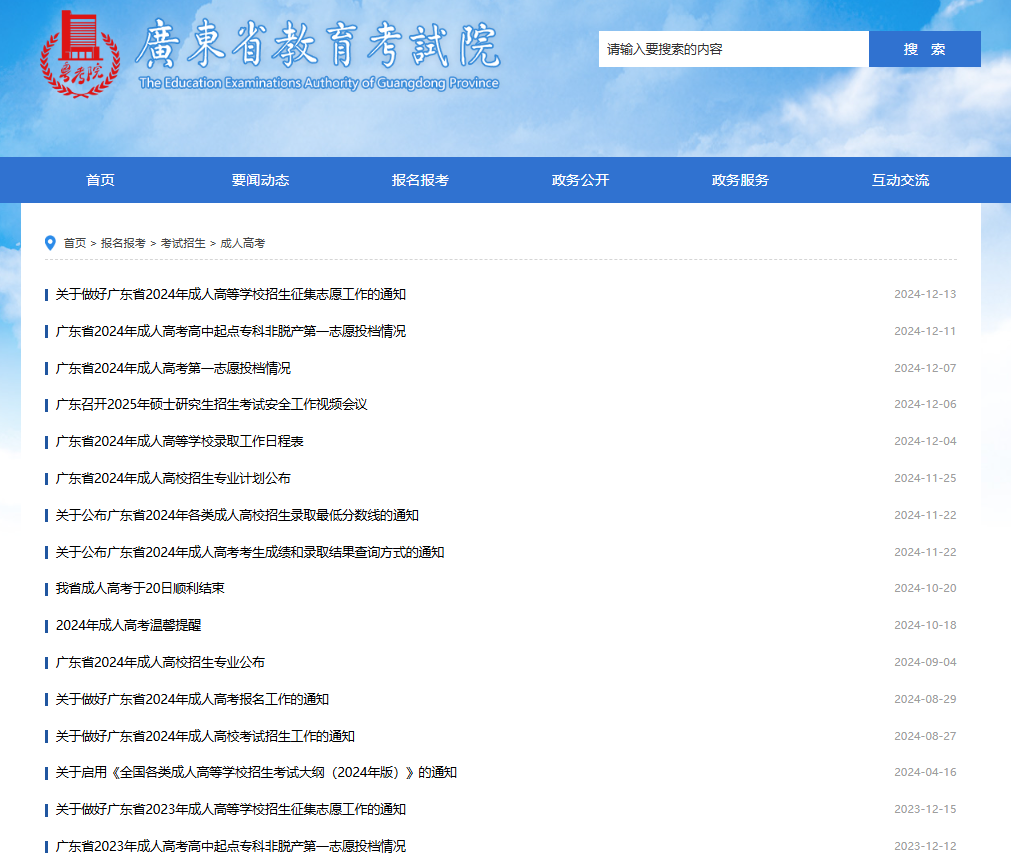
Task: Open the 政务公开 navigation menu
Action: (x=579, y=180)
